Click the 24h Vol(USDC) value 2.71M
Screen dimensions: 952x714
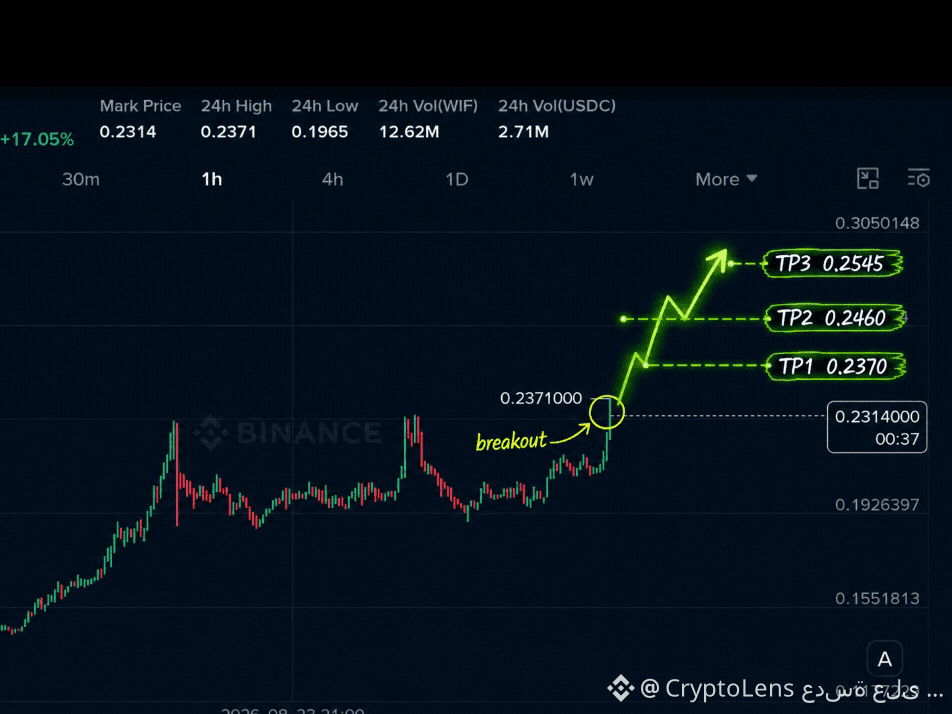pos(523,132)
